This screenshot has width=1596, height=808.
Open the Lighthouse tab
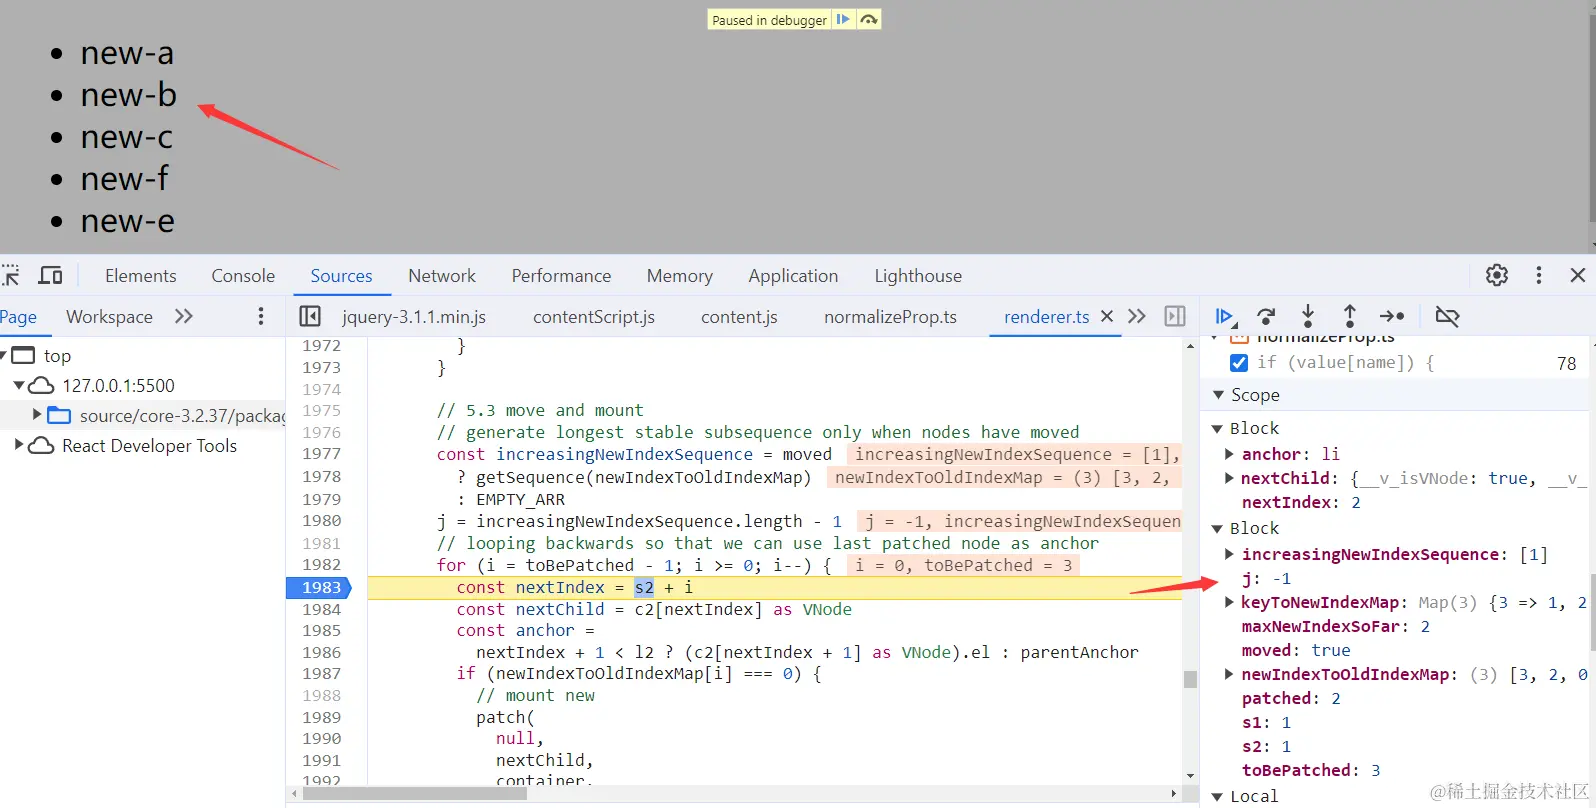(918, 275)
